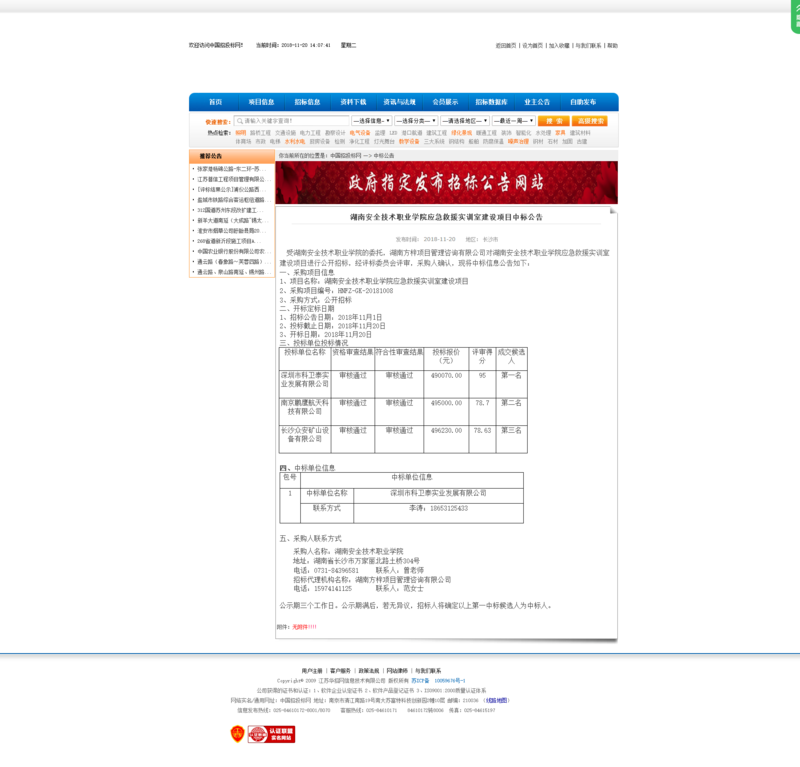The image size is (800, 767).
Task: Open the 业主公告 navigation tab
Action: click(x=537, y=102)
